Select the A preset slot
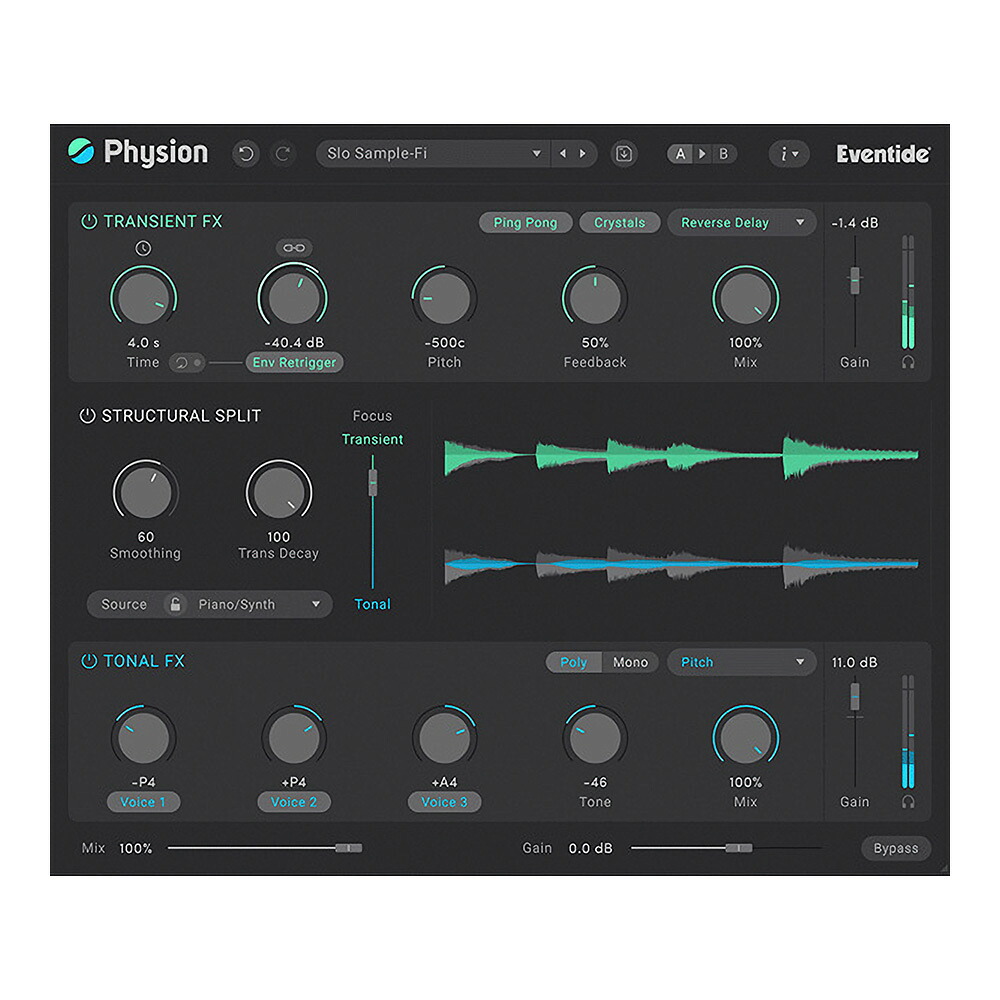The image size is (1000, 1000). point(680,154)
